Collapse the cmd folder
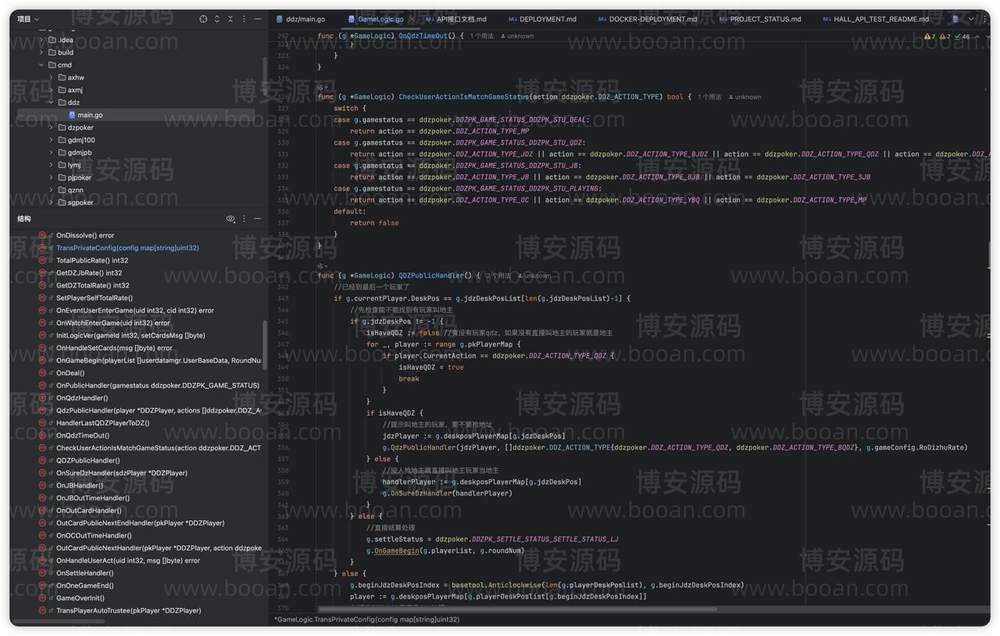The image size is (1000, 636). (x=40, y=64)
